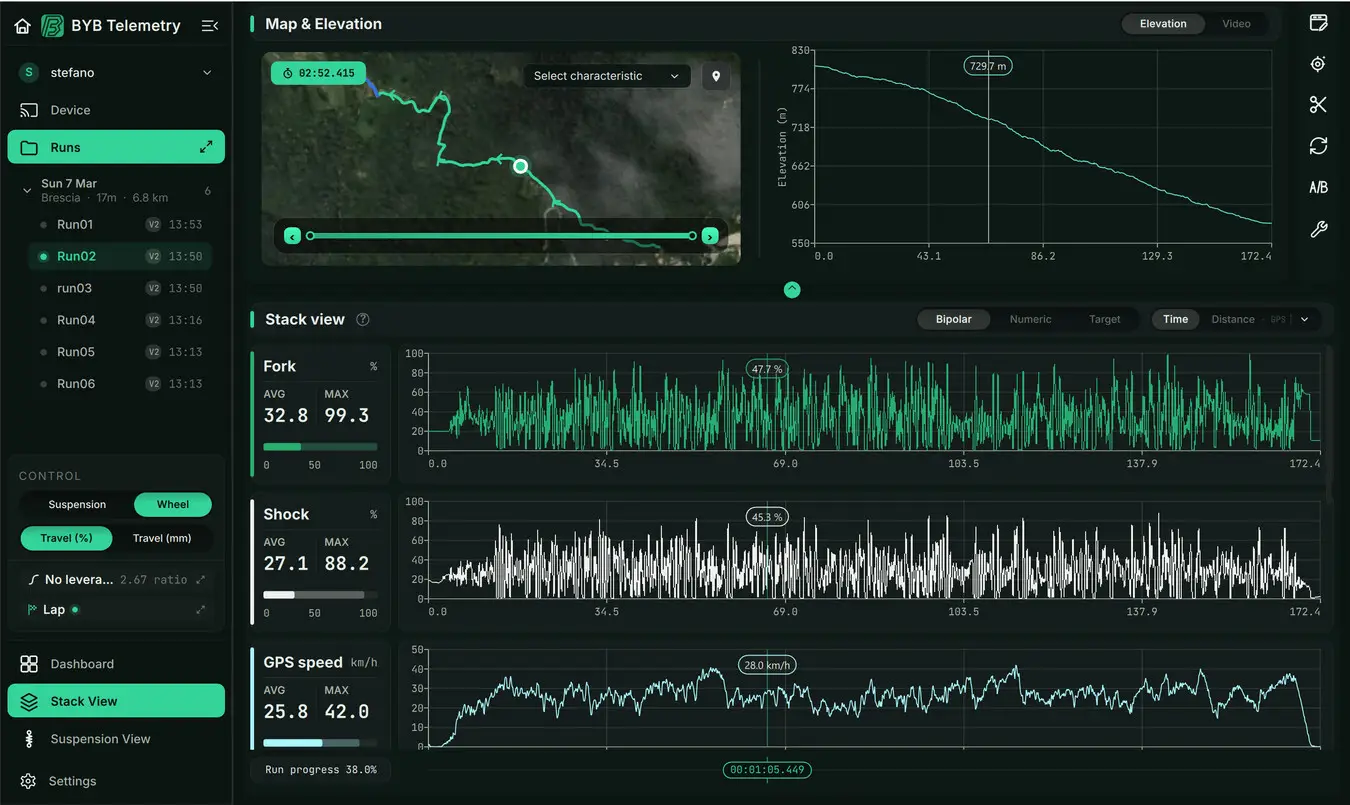Go to home via the house icon
Viewport: 1350px width, 805px height.
point(22,26)
